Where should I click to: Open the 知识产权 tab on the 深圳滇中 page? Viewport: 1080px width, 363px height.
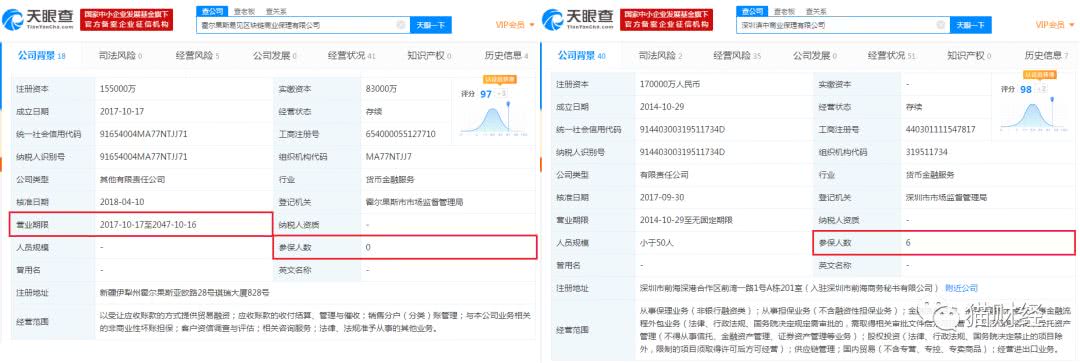(x=970, y=55)
